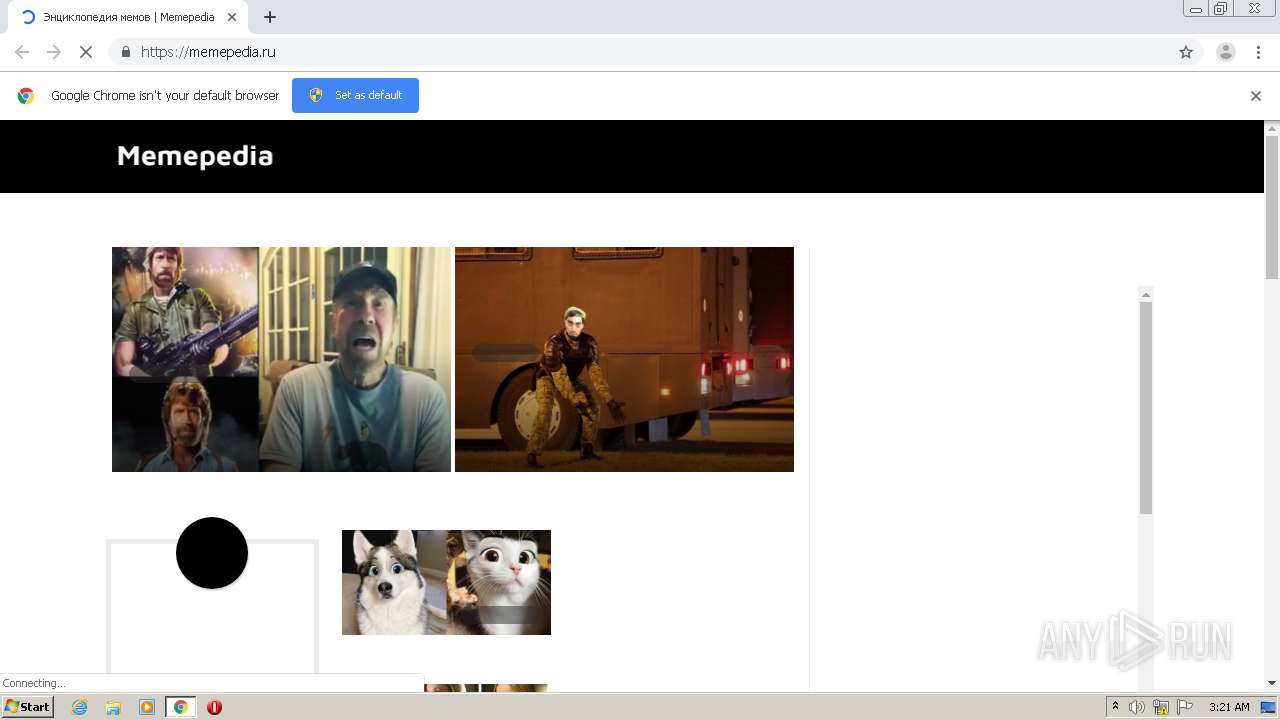Open a new browser tab
Screen dimensions: 1280x720
[x=270, y=17]
